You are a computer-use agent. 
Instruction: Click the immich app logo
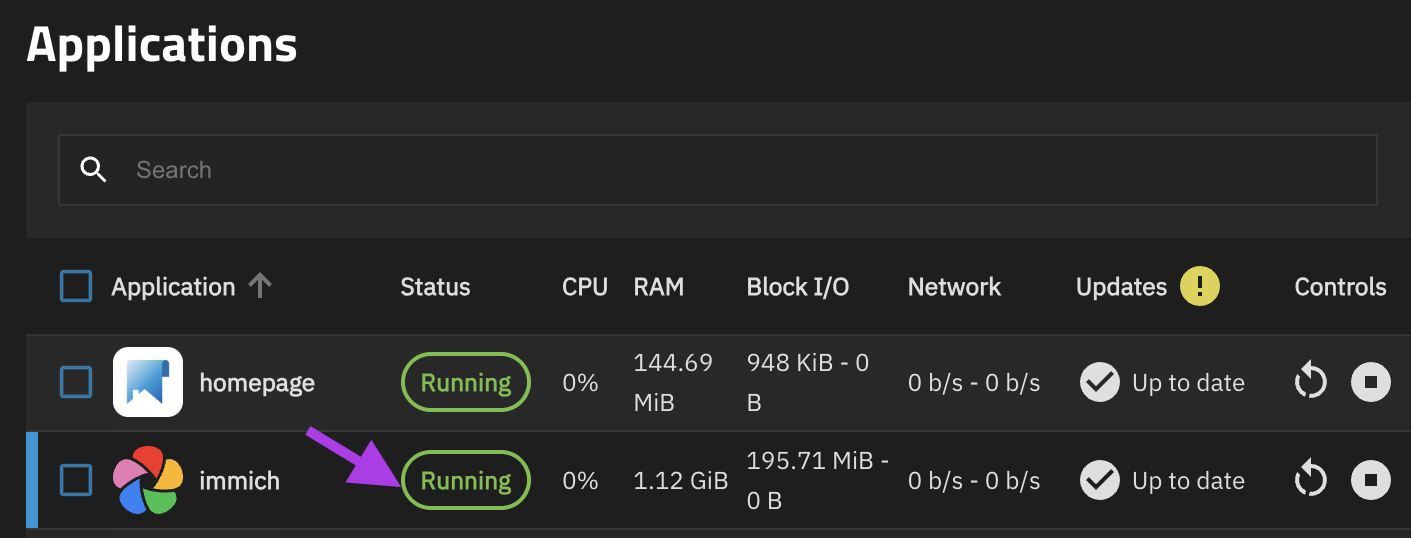coord(148,481)
